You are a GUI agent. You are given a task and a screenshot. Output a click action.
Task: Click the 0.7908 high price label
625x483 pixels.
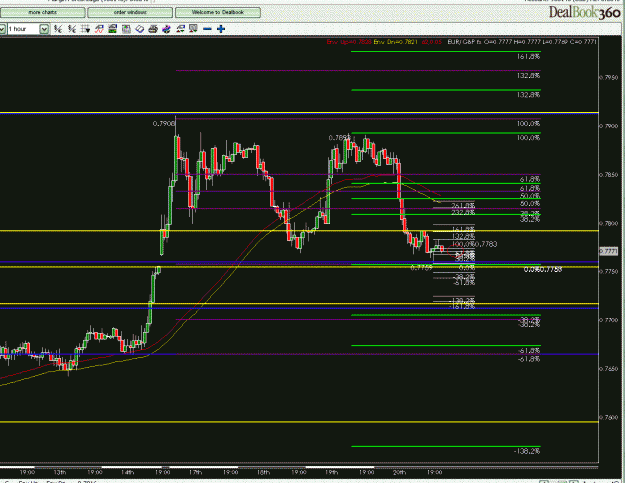tap(164, 124)
